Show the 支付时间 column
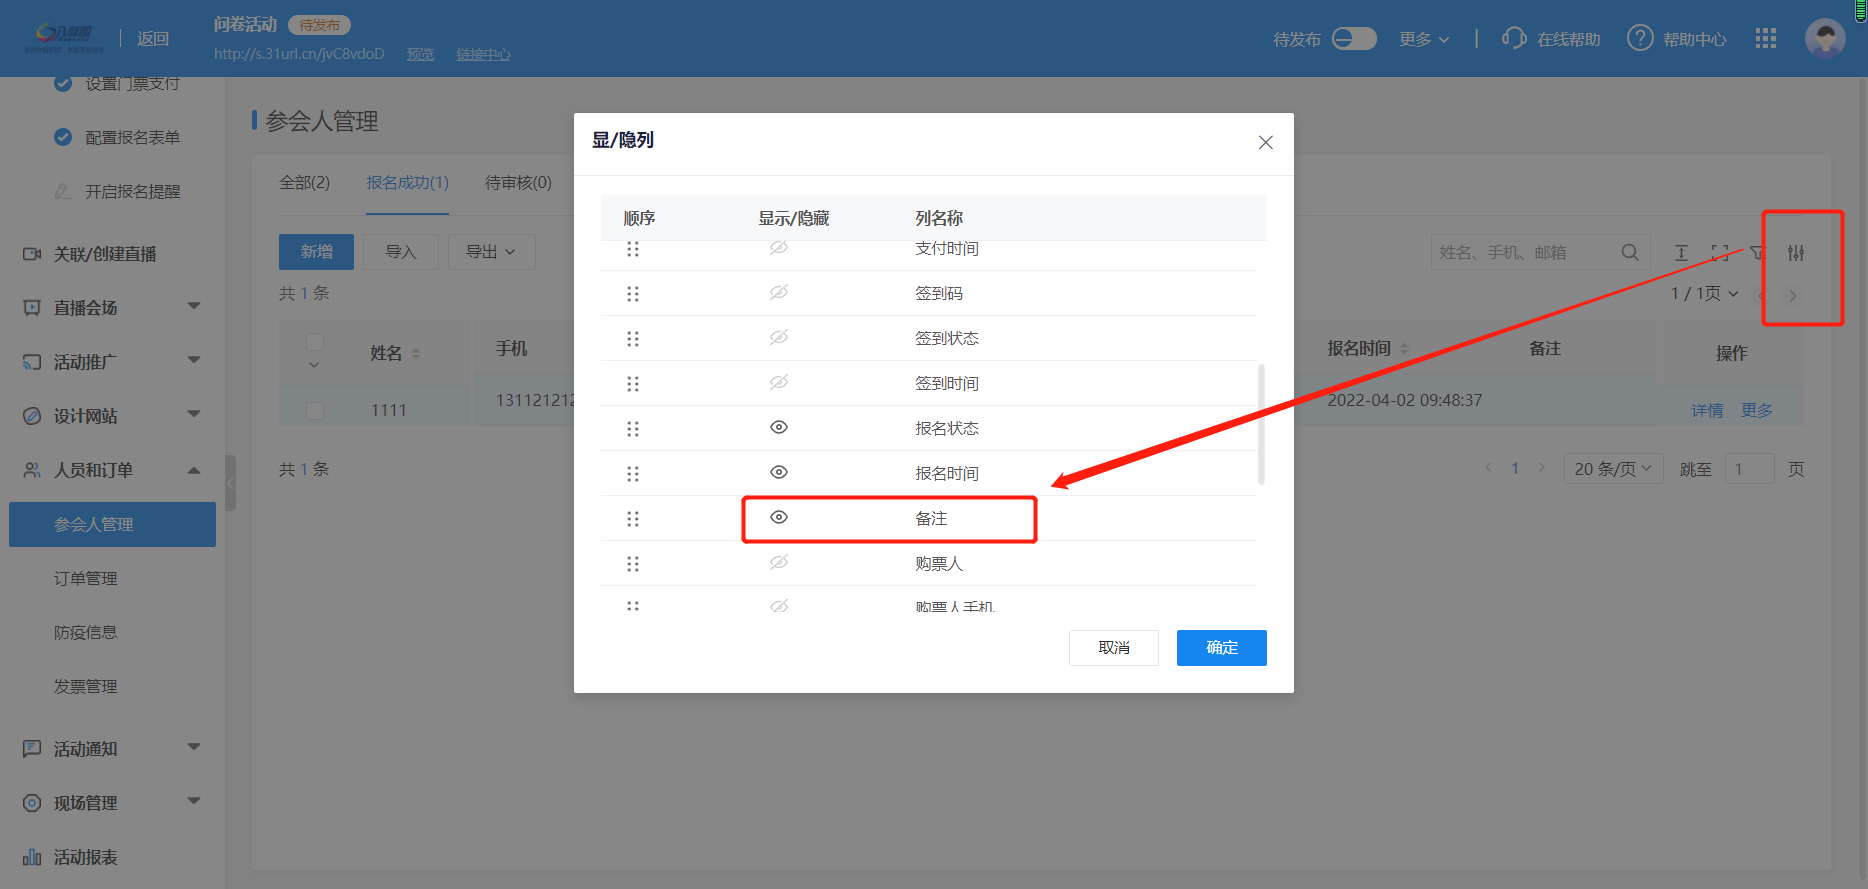Screen dimensions: 1868x889 click(779, 247)
